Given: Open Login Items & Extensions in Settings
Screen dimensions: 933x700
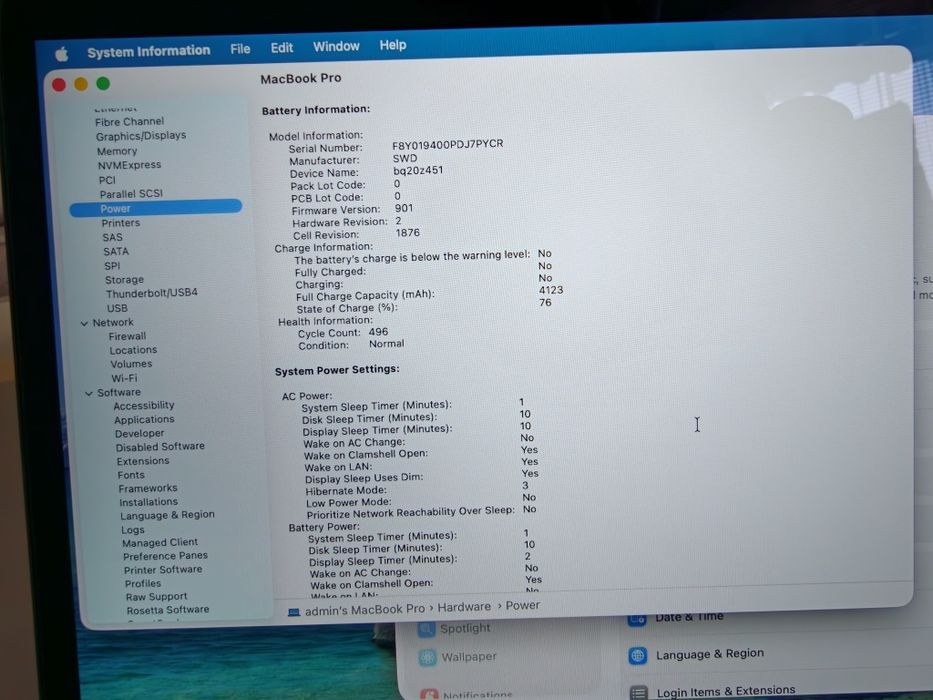Looking at the screenshot, I should click(x=712, y=692).
